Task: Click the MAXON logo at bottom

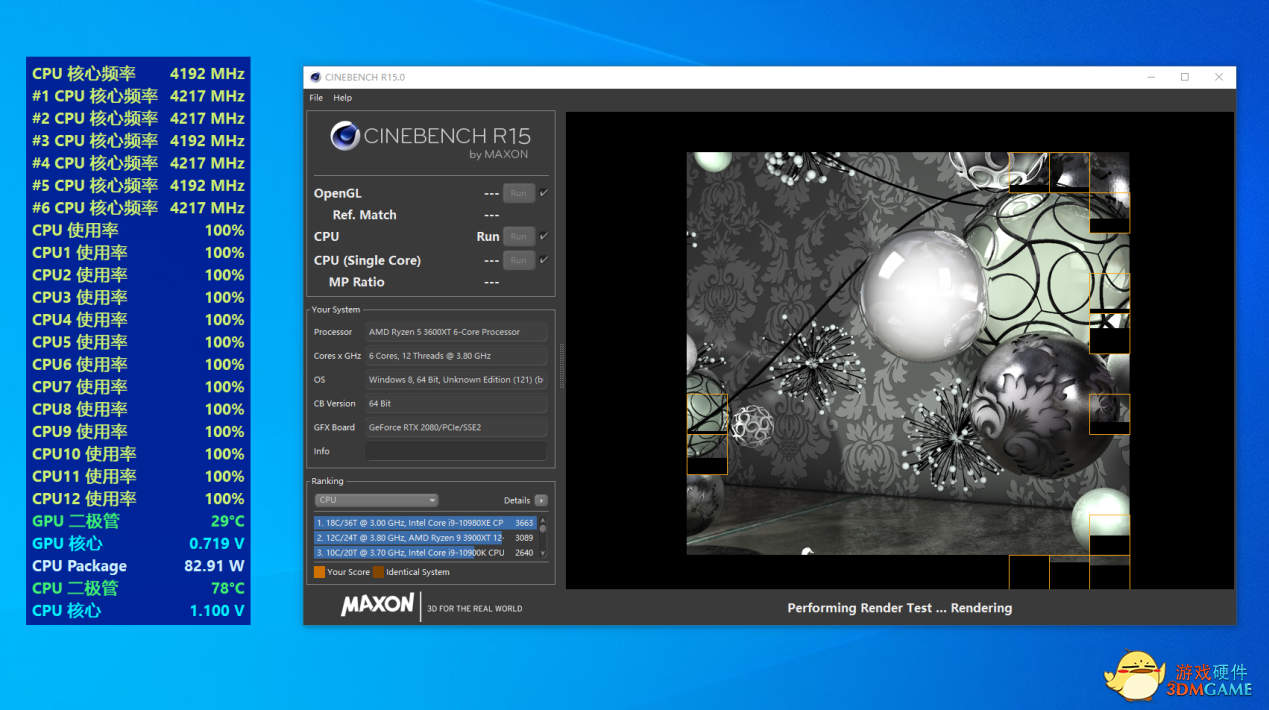Action: 377,605
